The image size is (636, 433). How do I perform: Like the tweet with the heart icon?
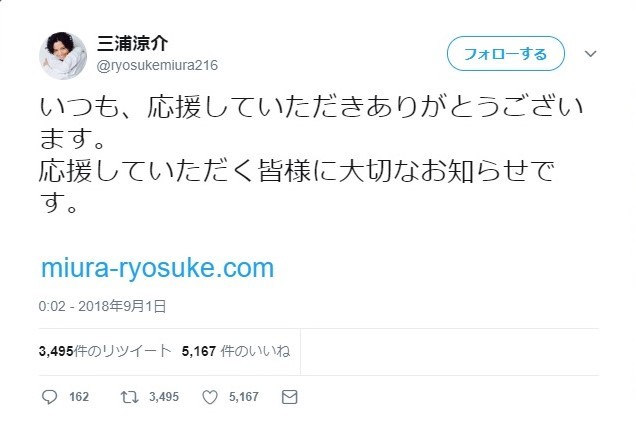(x=209, y=397)
